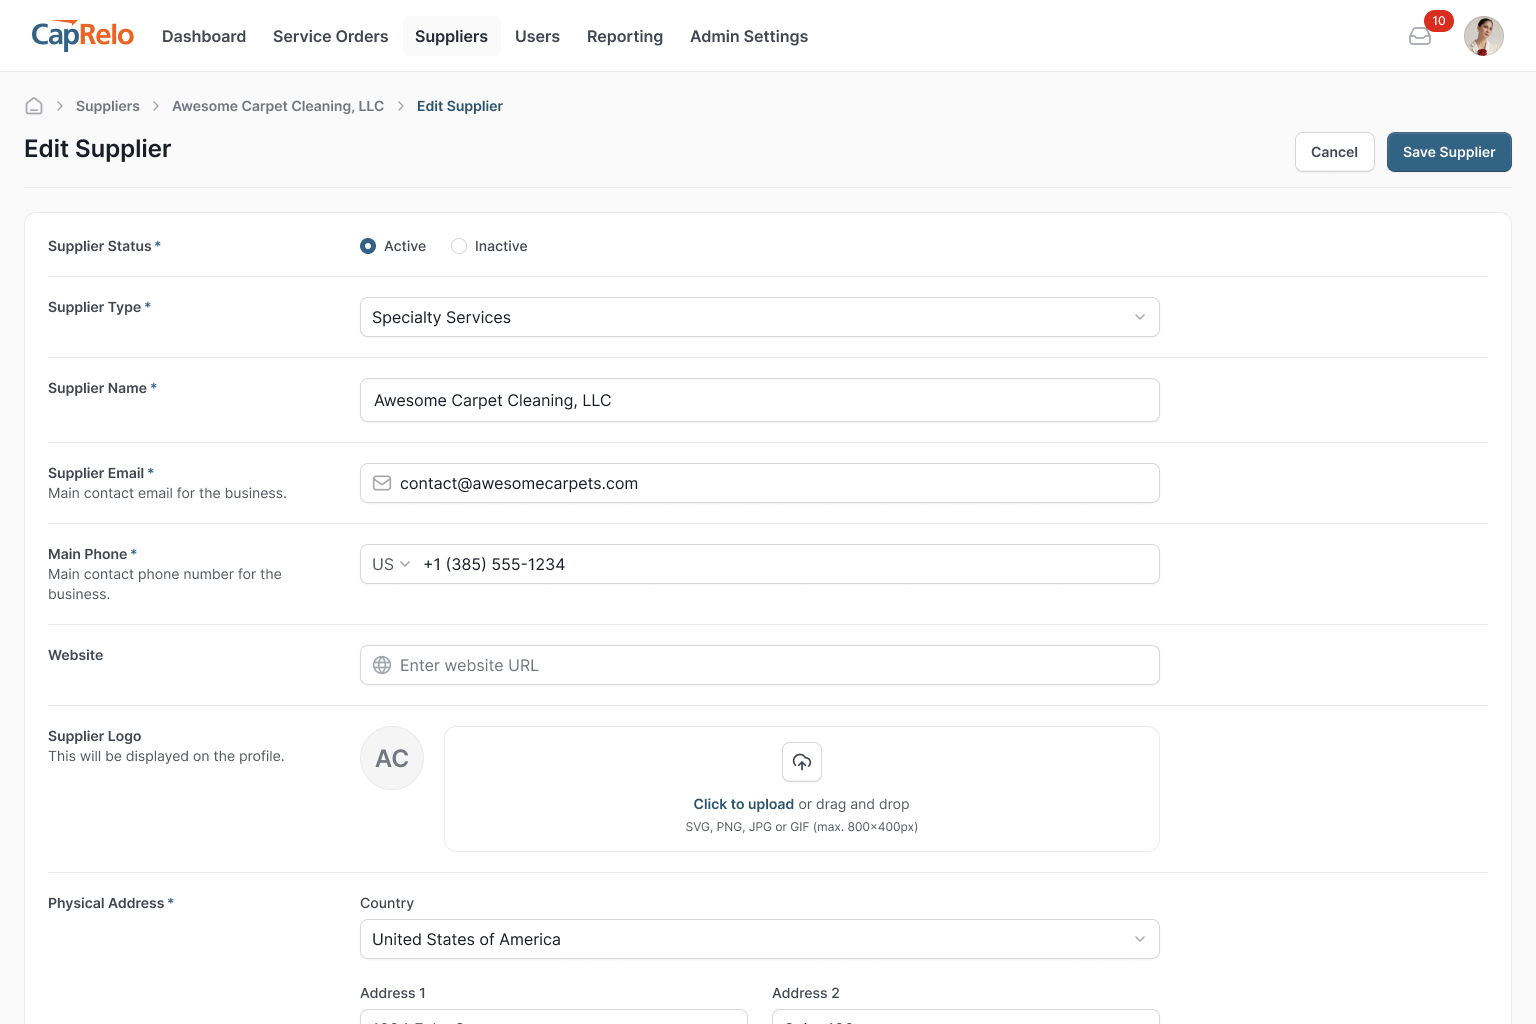1536x1024 pixels.
Task: Open the Country dropdown
Action: tap(759, 939)
